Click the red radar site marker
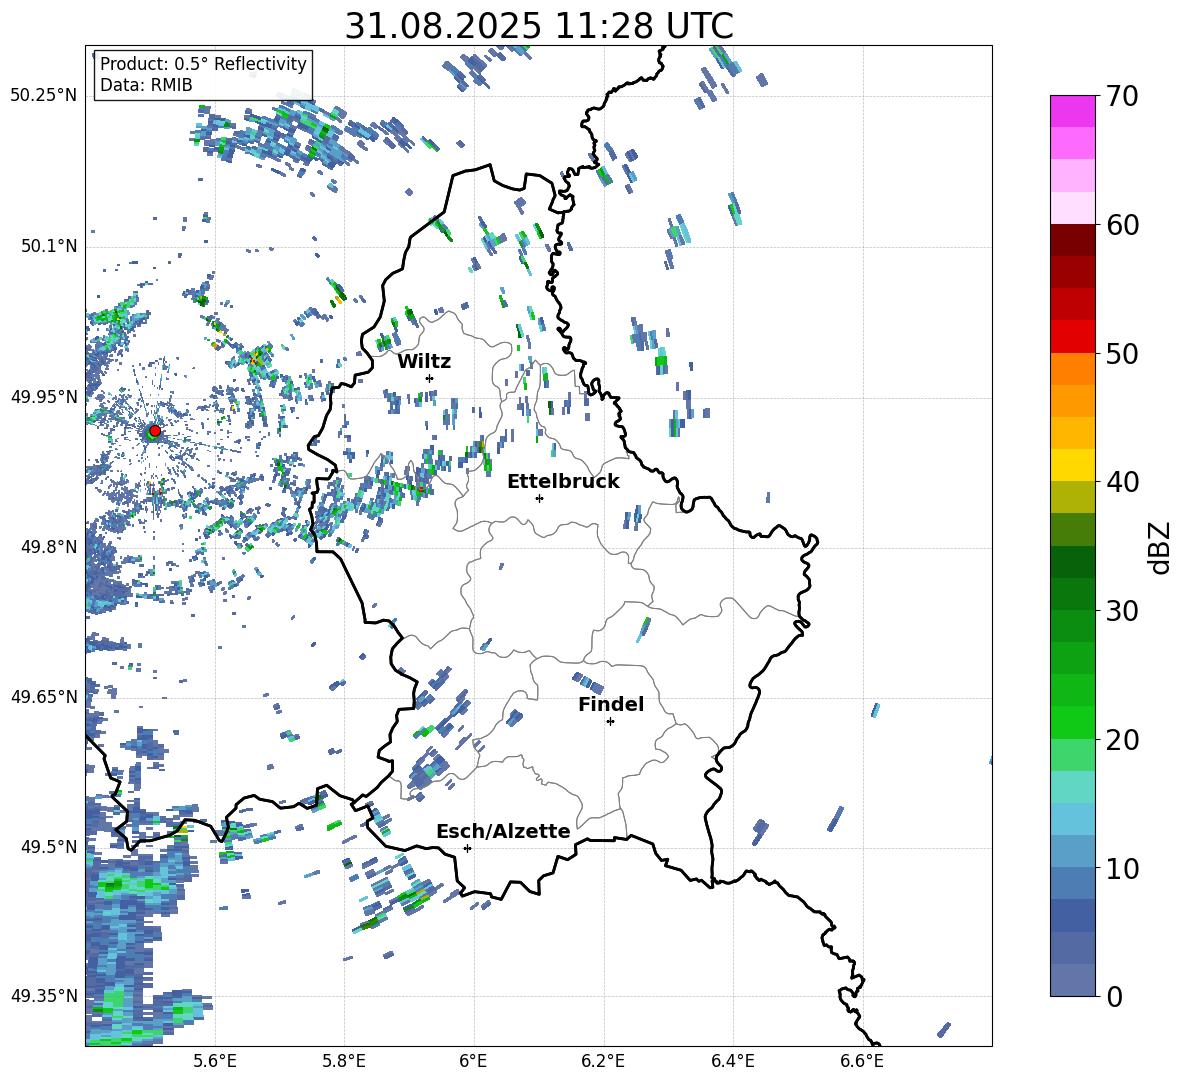 coord(155,430)
